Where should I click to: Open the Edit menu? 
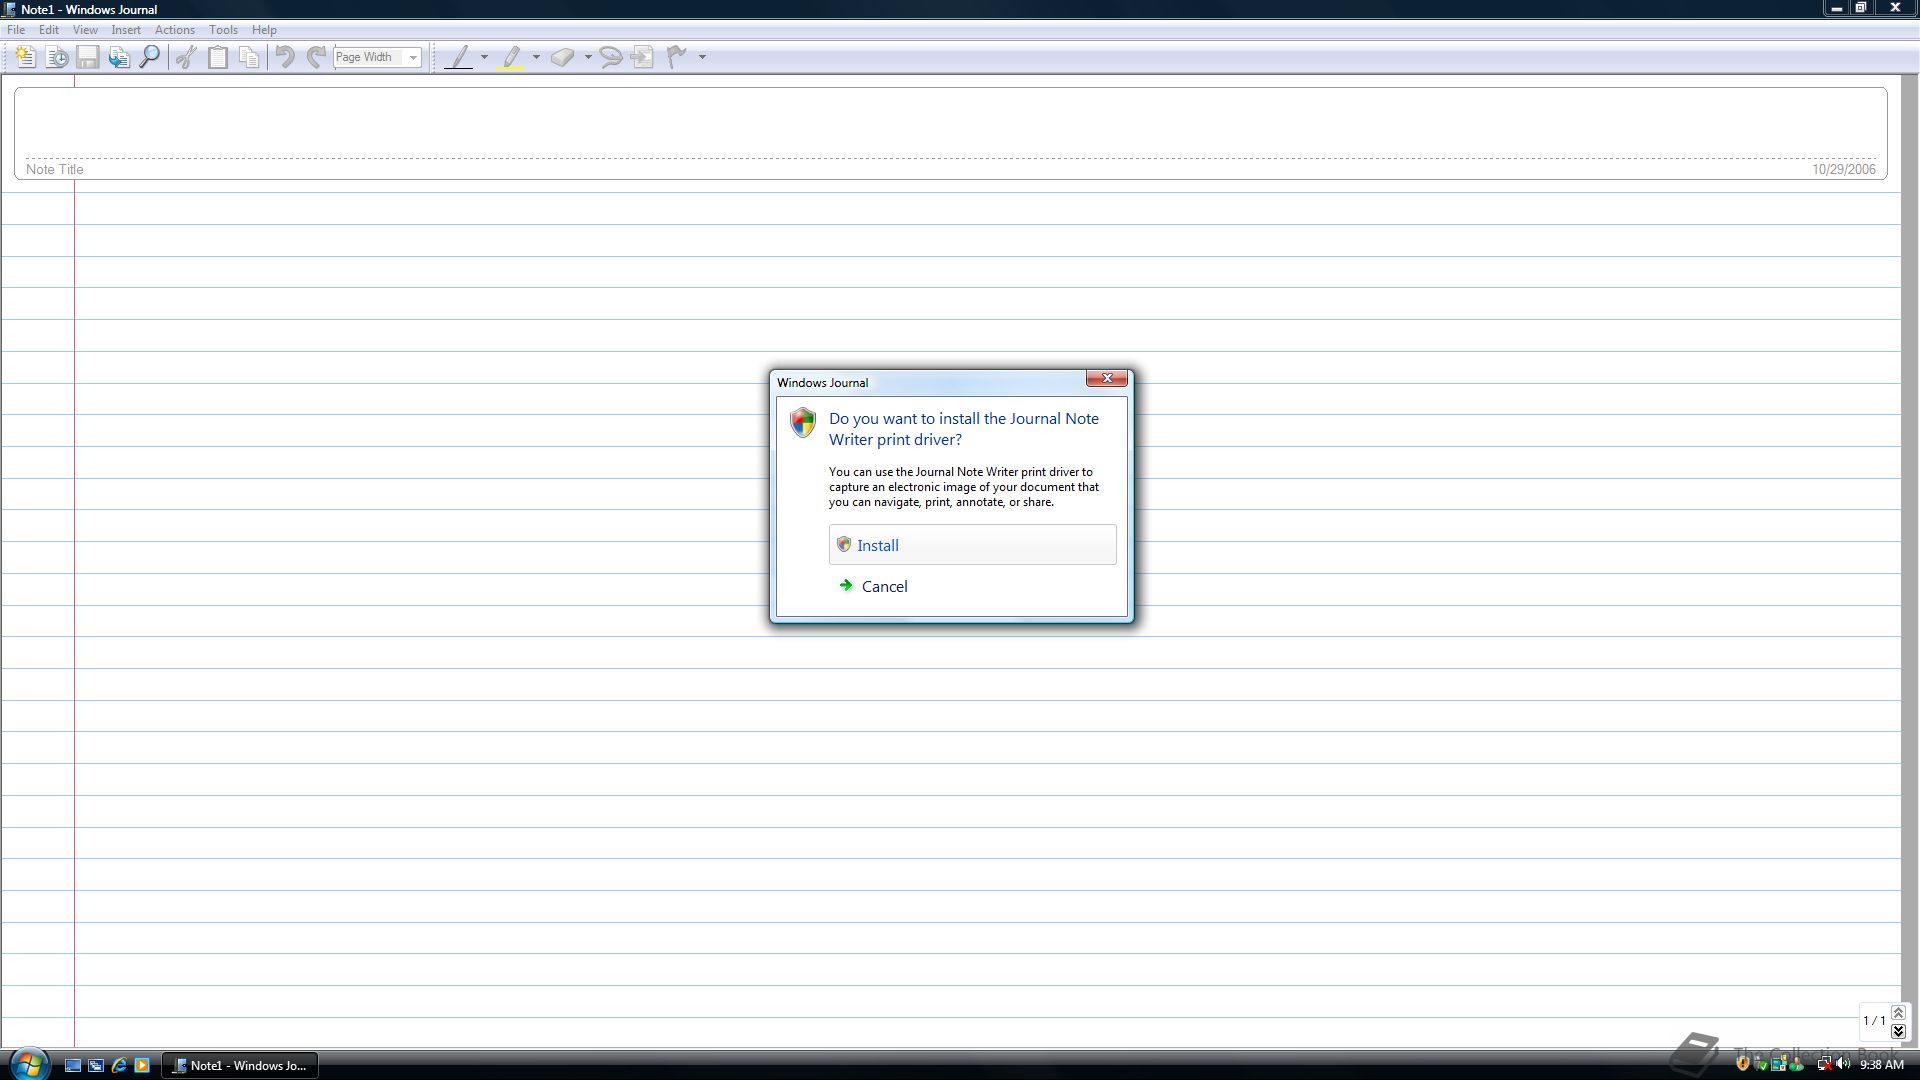pos(49,30)
